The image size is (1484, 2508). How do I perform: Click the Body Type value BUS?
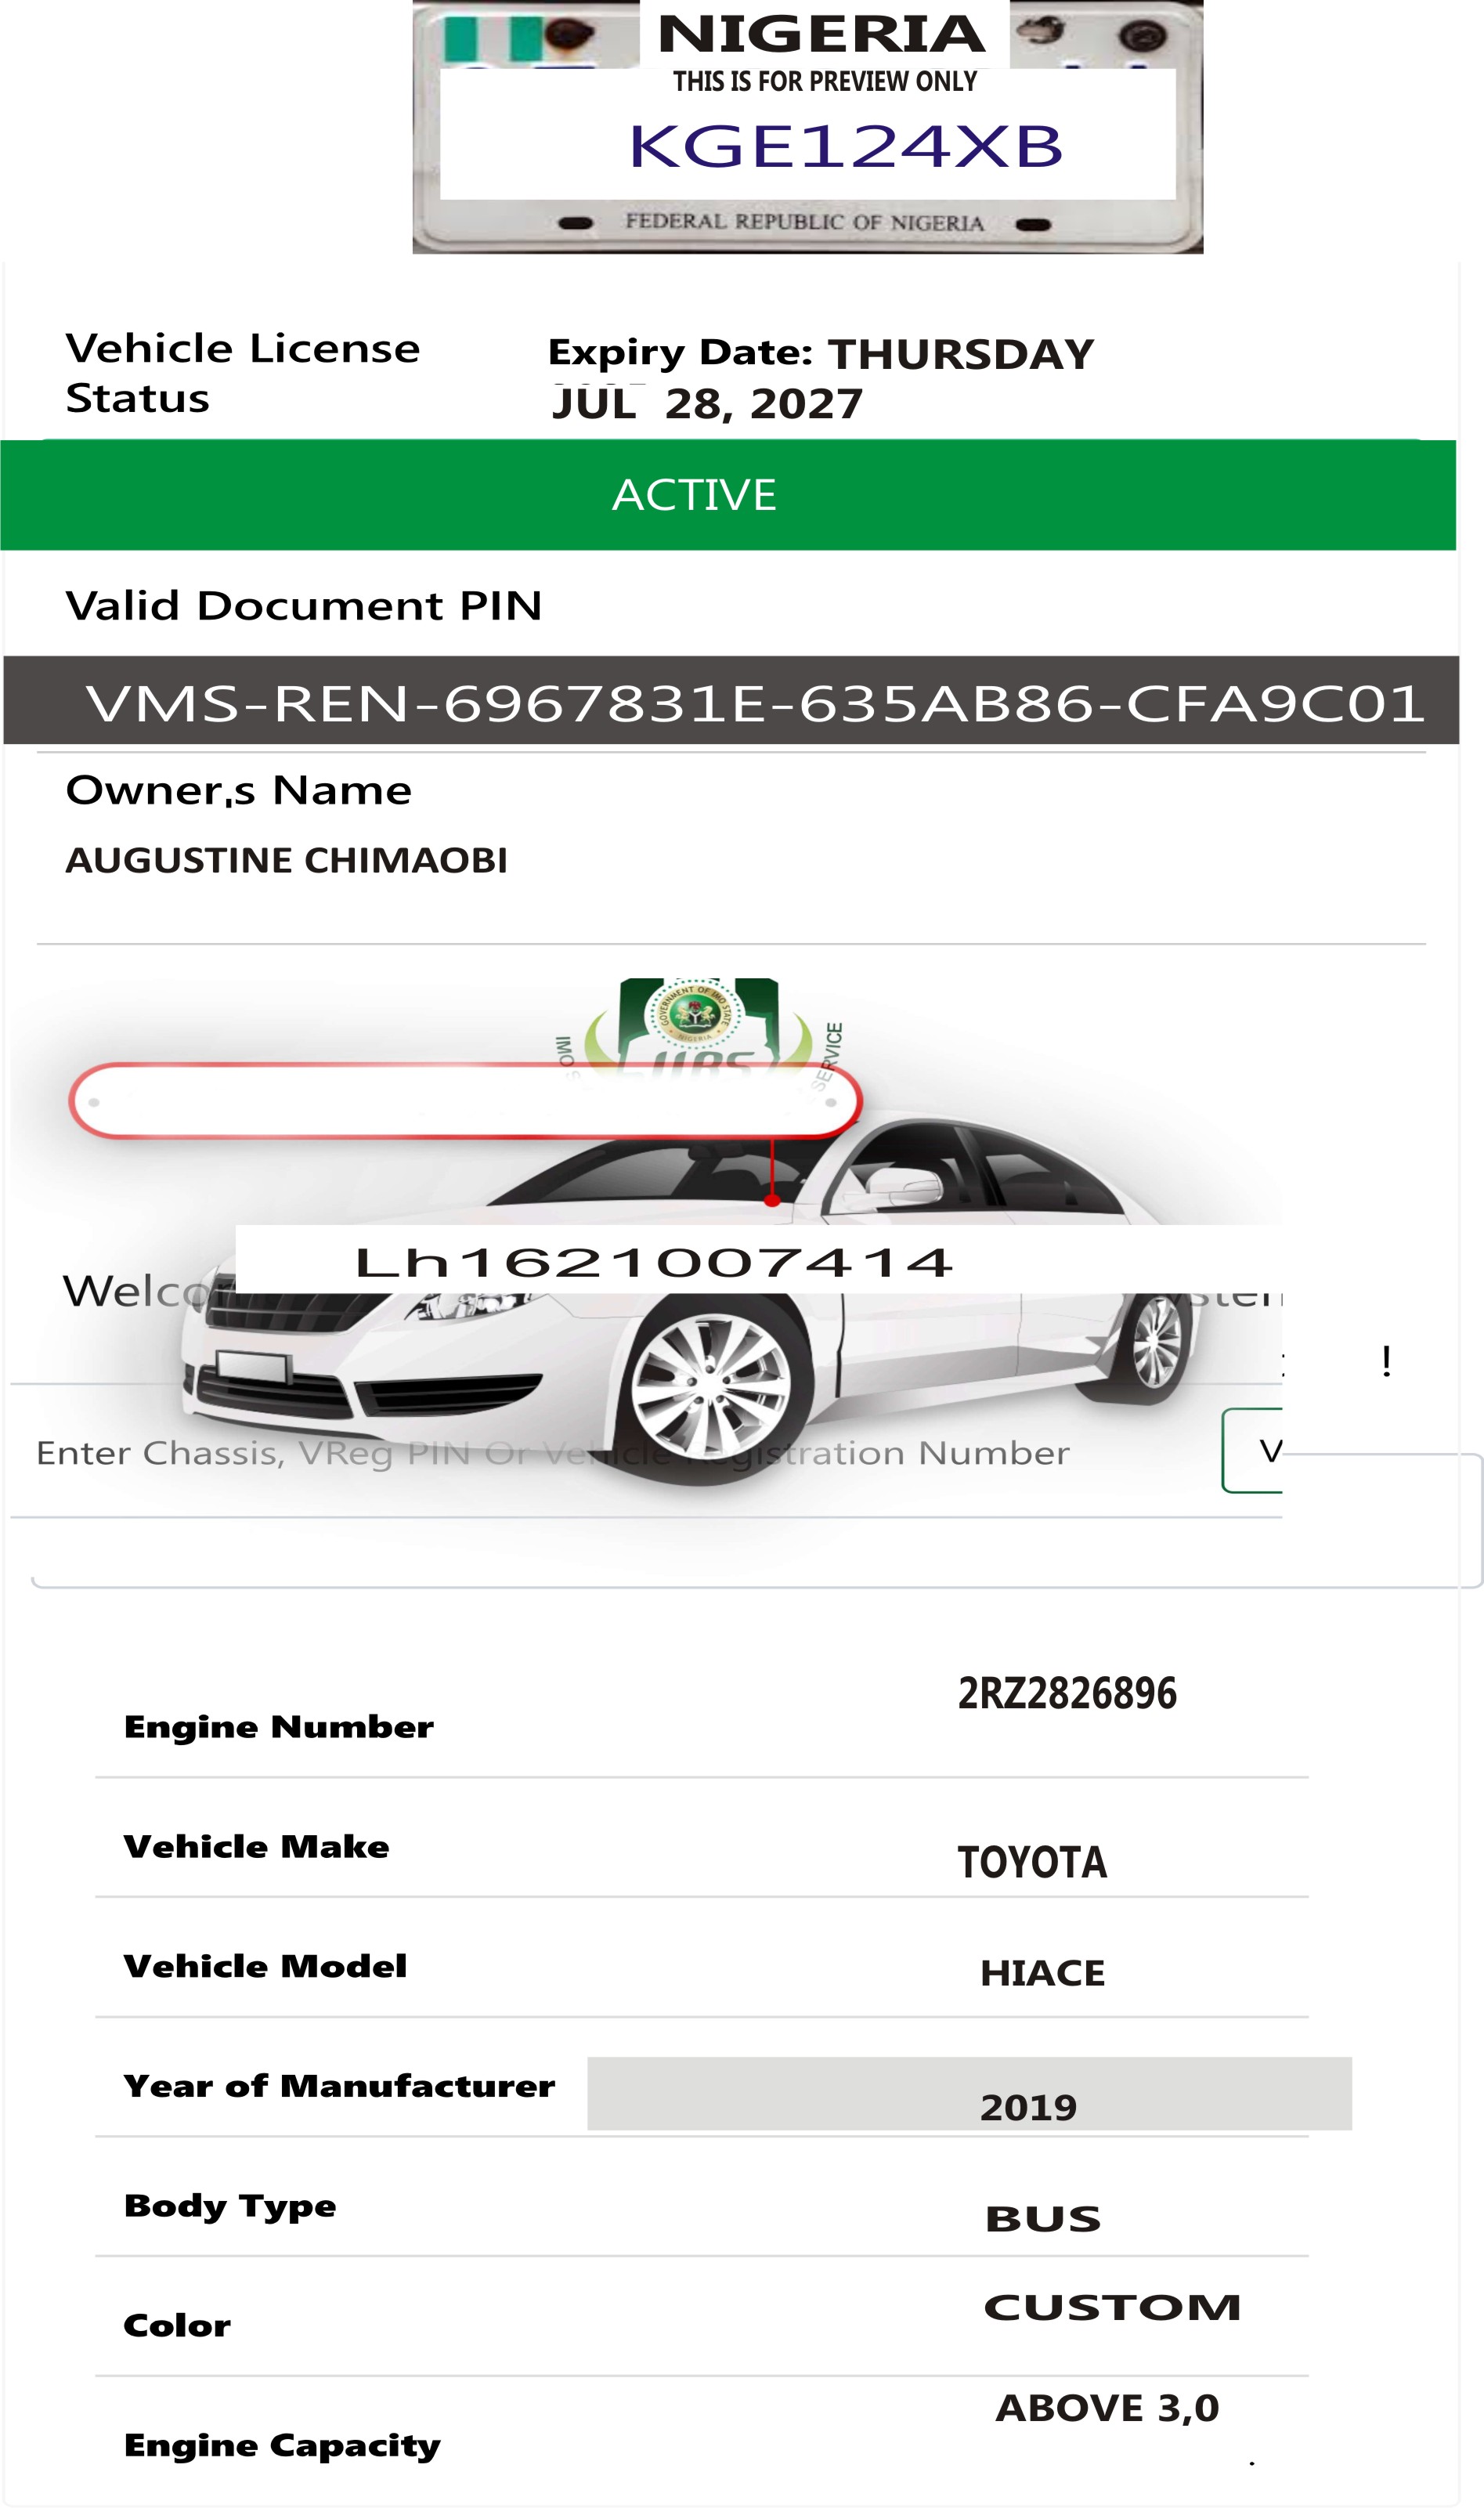pyautogui.click(x=1043, y=2219)
